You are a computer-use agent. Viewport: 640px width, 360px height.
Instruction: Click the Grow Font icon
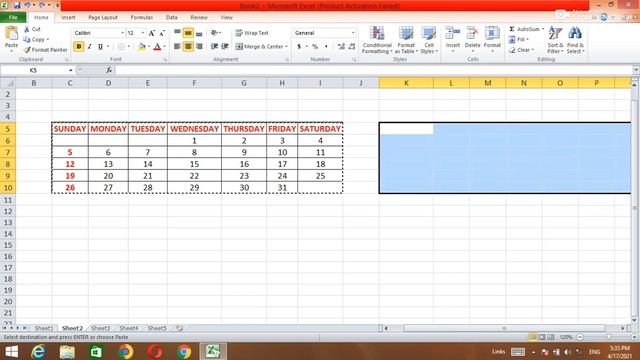152,33
